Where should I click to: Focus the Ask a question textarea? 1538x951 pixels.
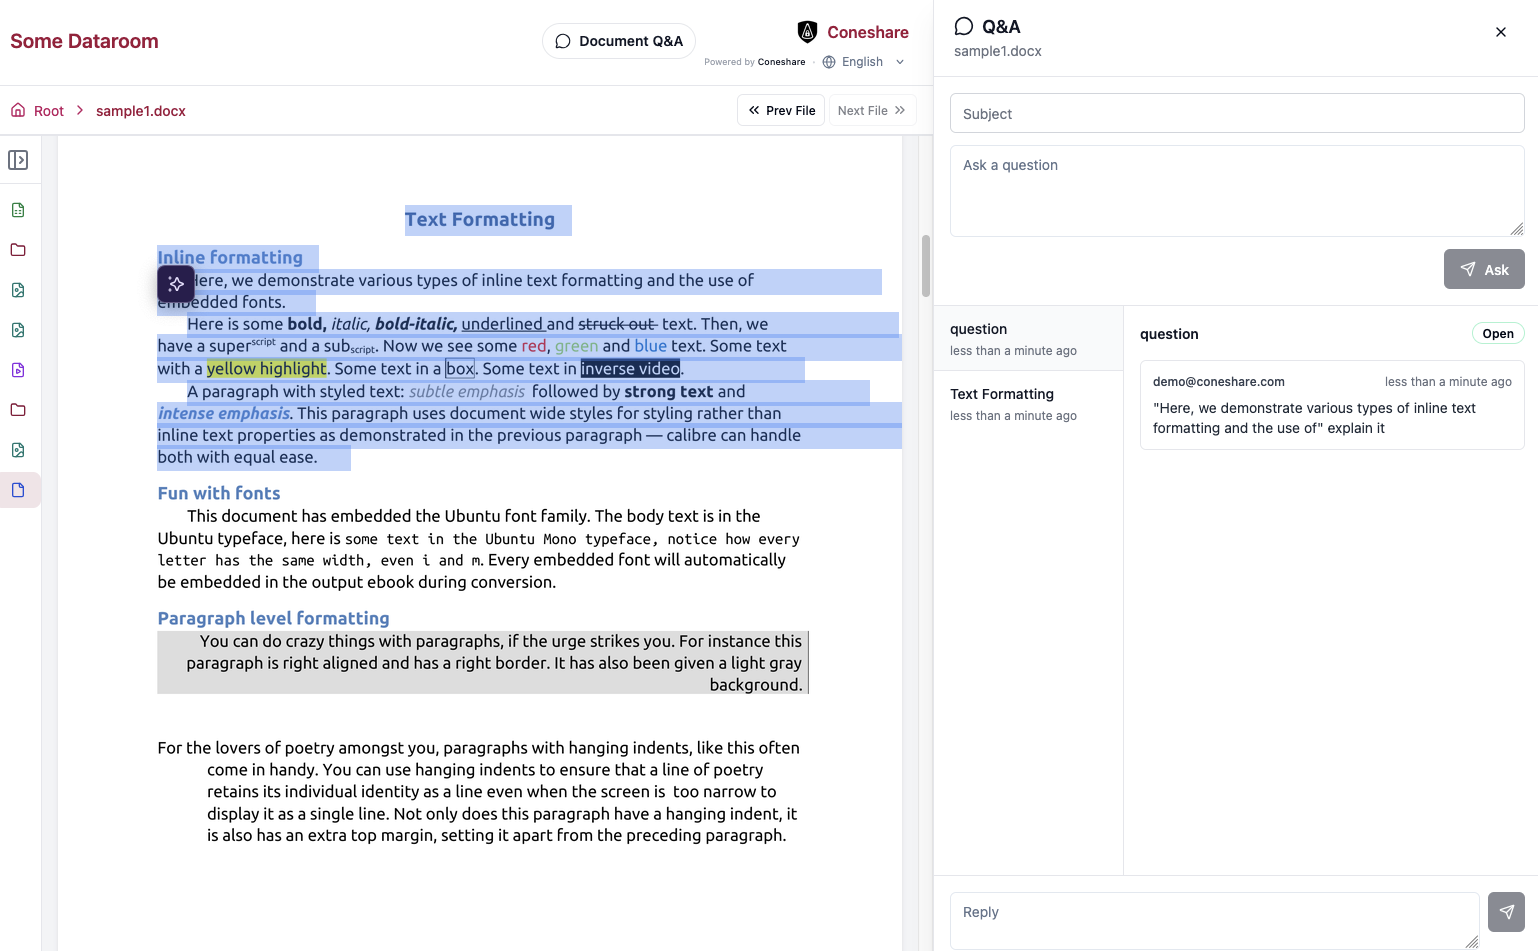(1237, 191)
